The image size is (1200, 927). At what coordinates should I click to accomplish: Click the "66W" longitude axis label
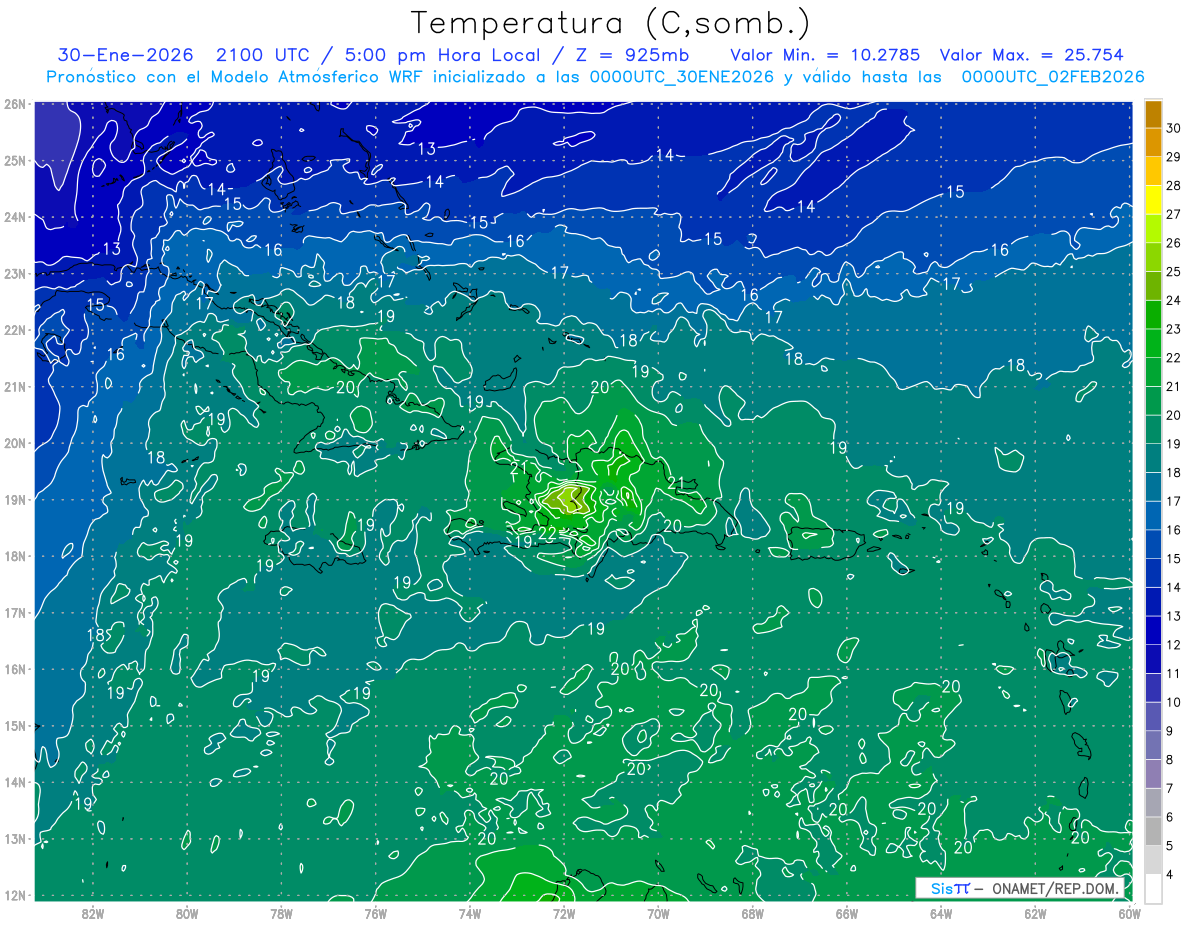(847, 913)
